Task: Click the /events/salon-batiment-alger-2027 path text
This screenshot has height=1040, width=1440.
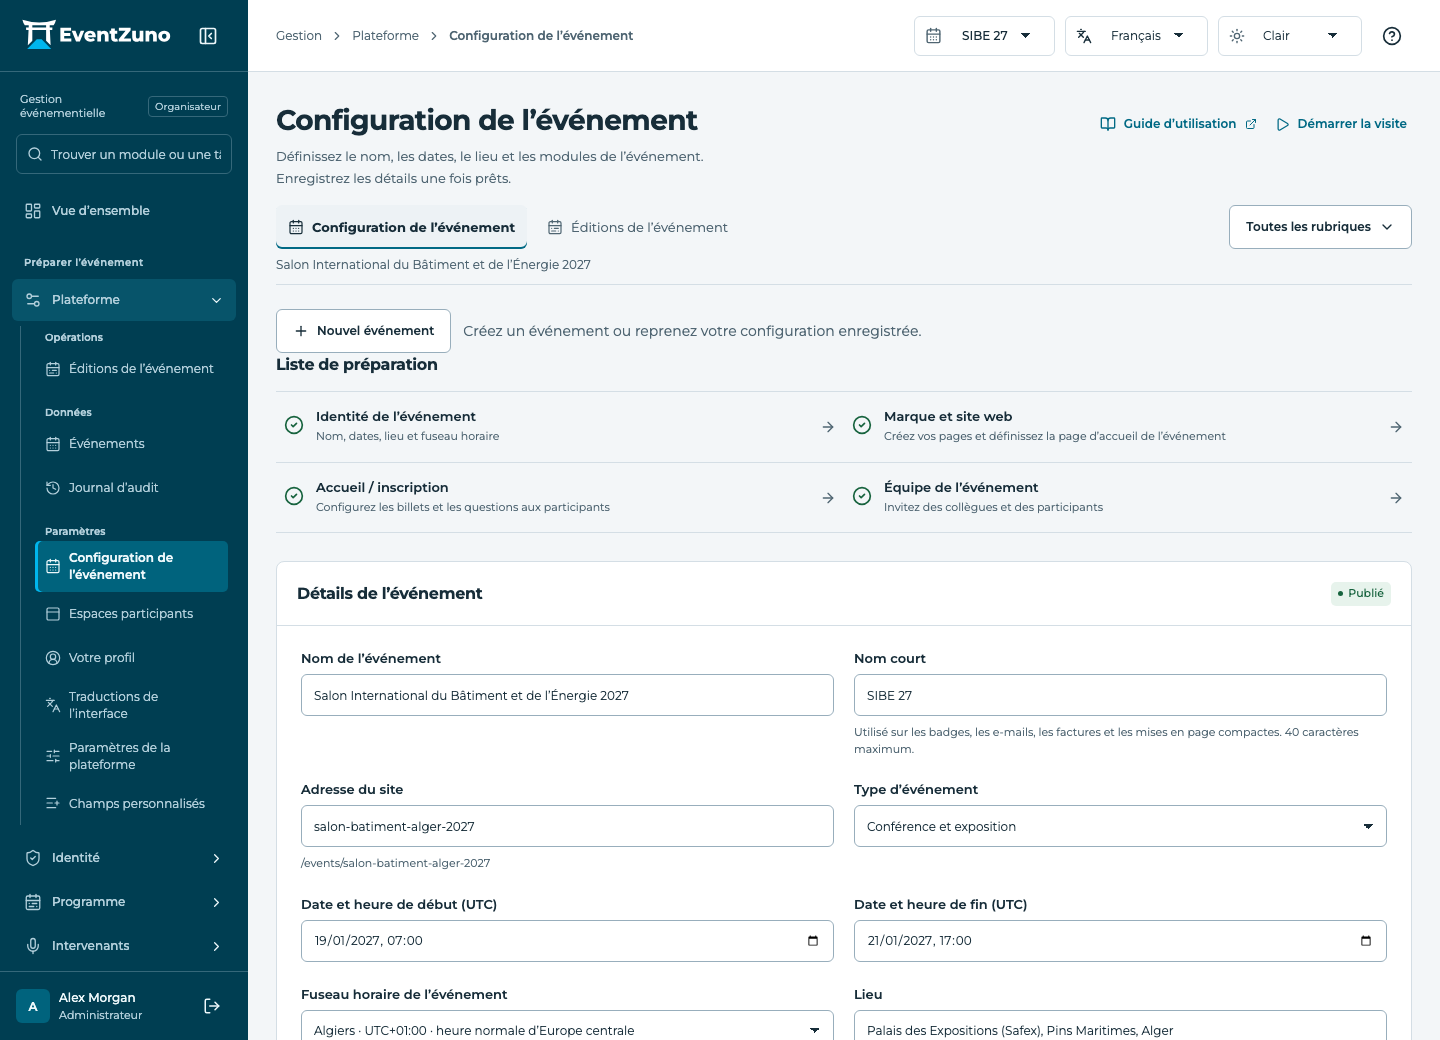Action: [396, 863]
